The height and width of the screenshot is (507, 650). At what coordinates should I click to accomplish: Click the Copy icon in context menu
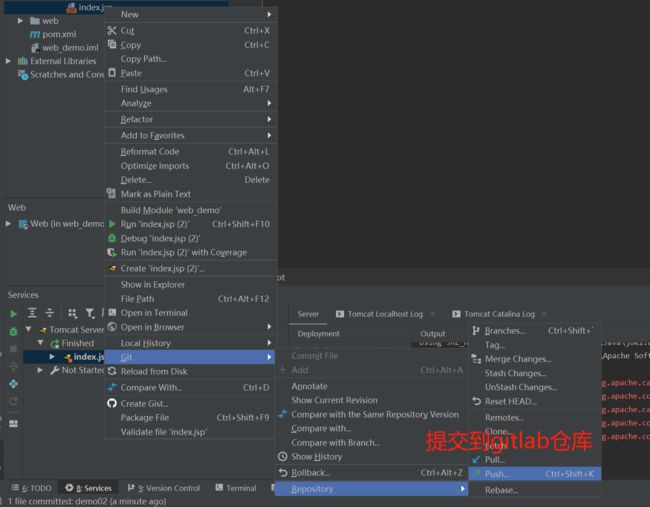pos(112,44)
